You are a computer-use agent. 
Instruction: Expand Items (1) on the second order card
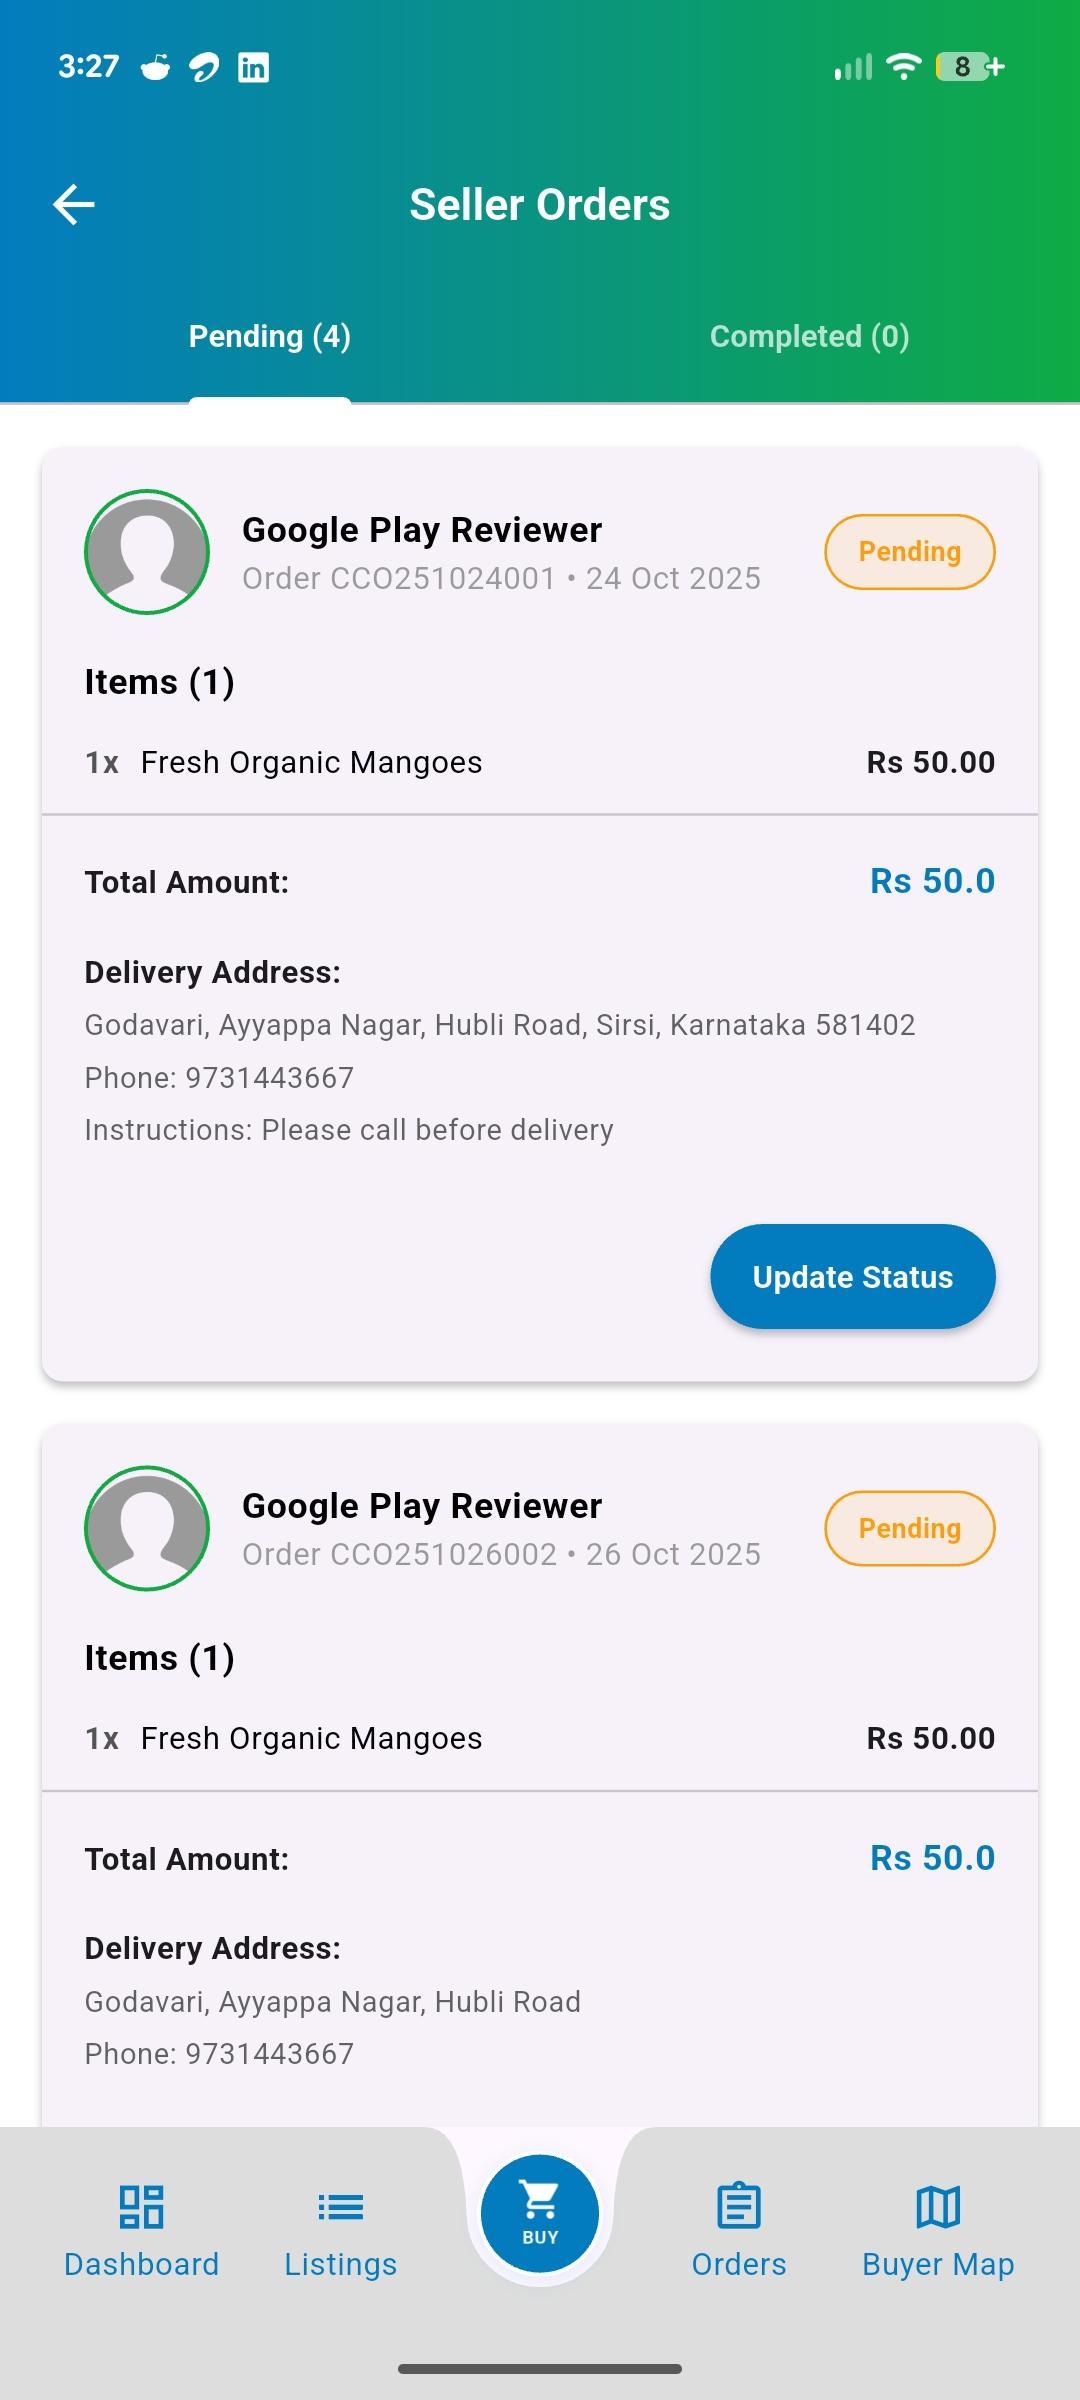click(159, 1657)
